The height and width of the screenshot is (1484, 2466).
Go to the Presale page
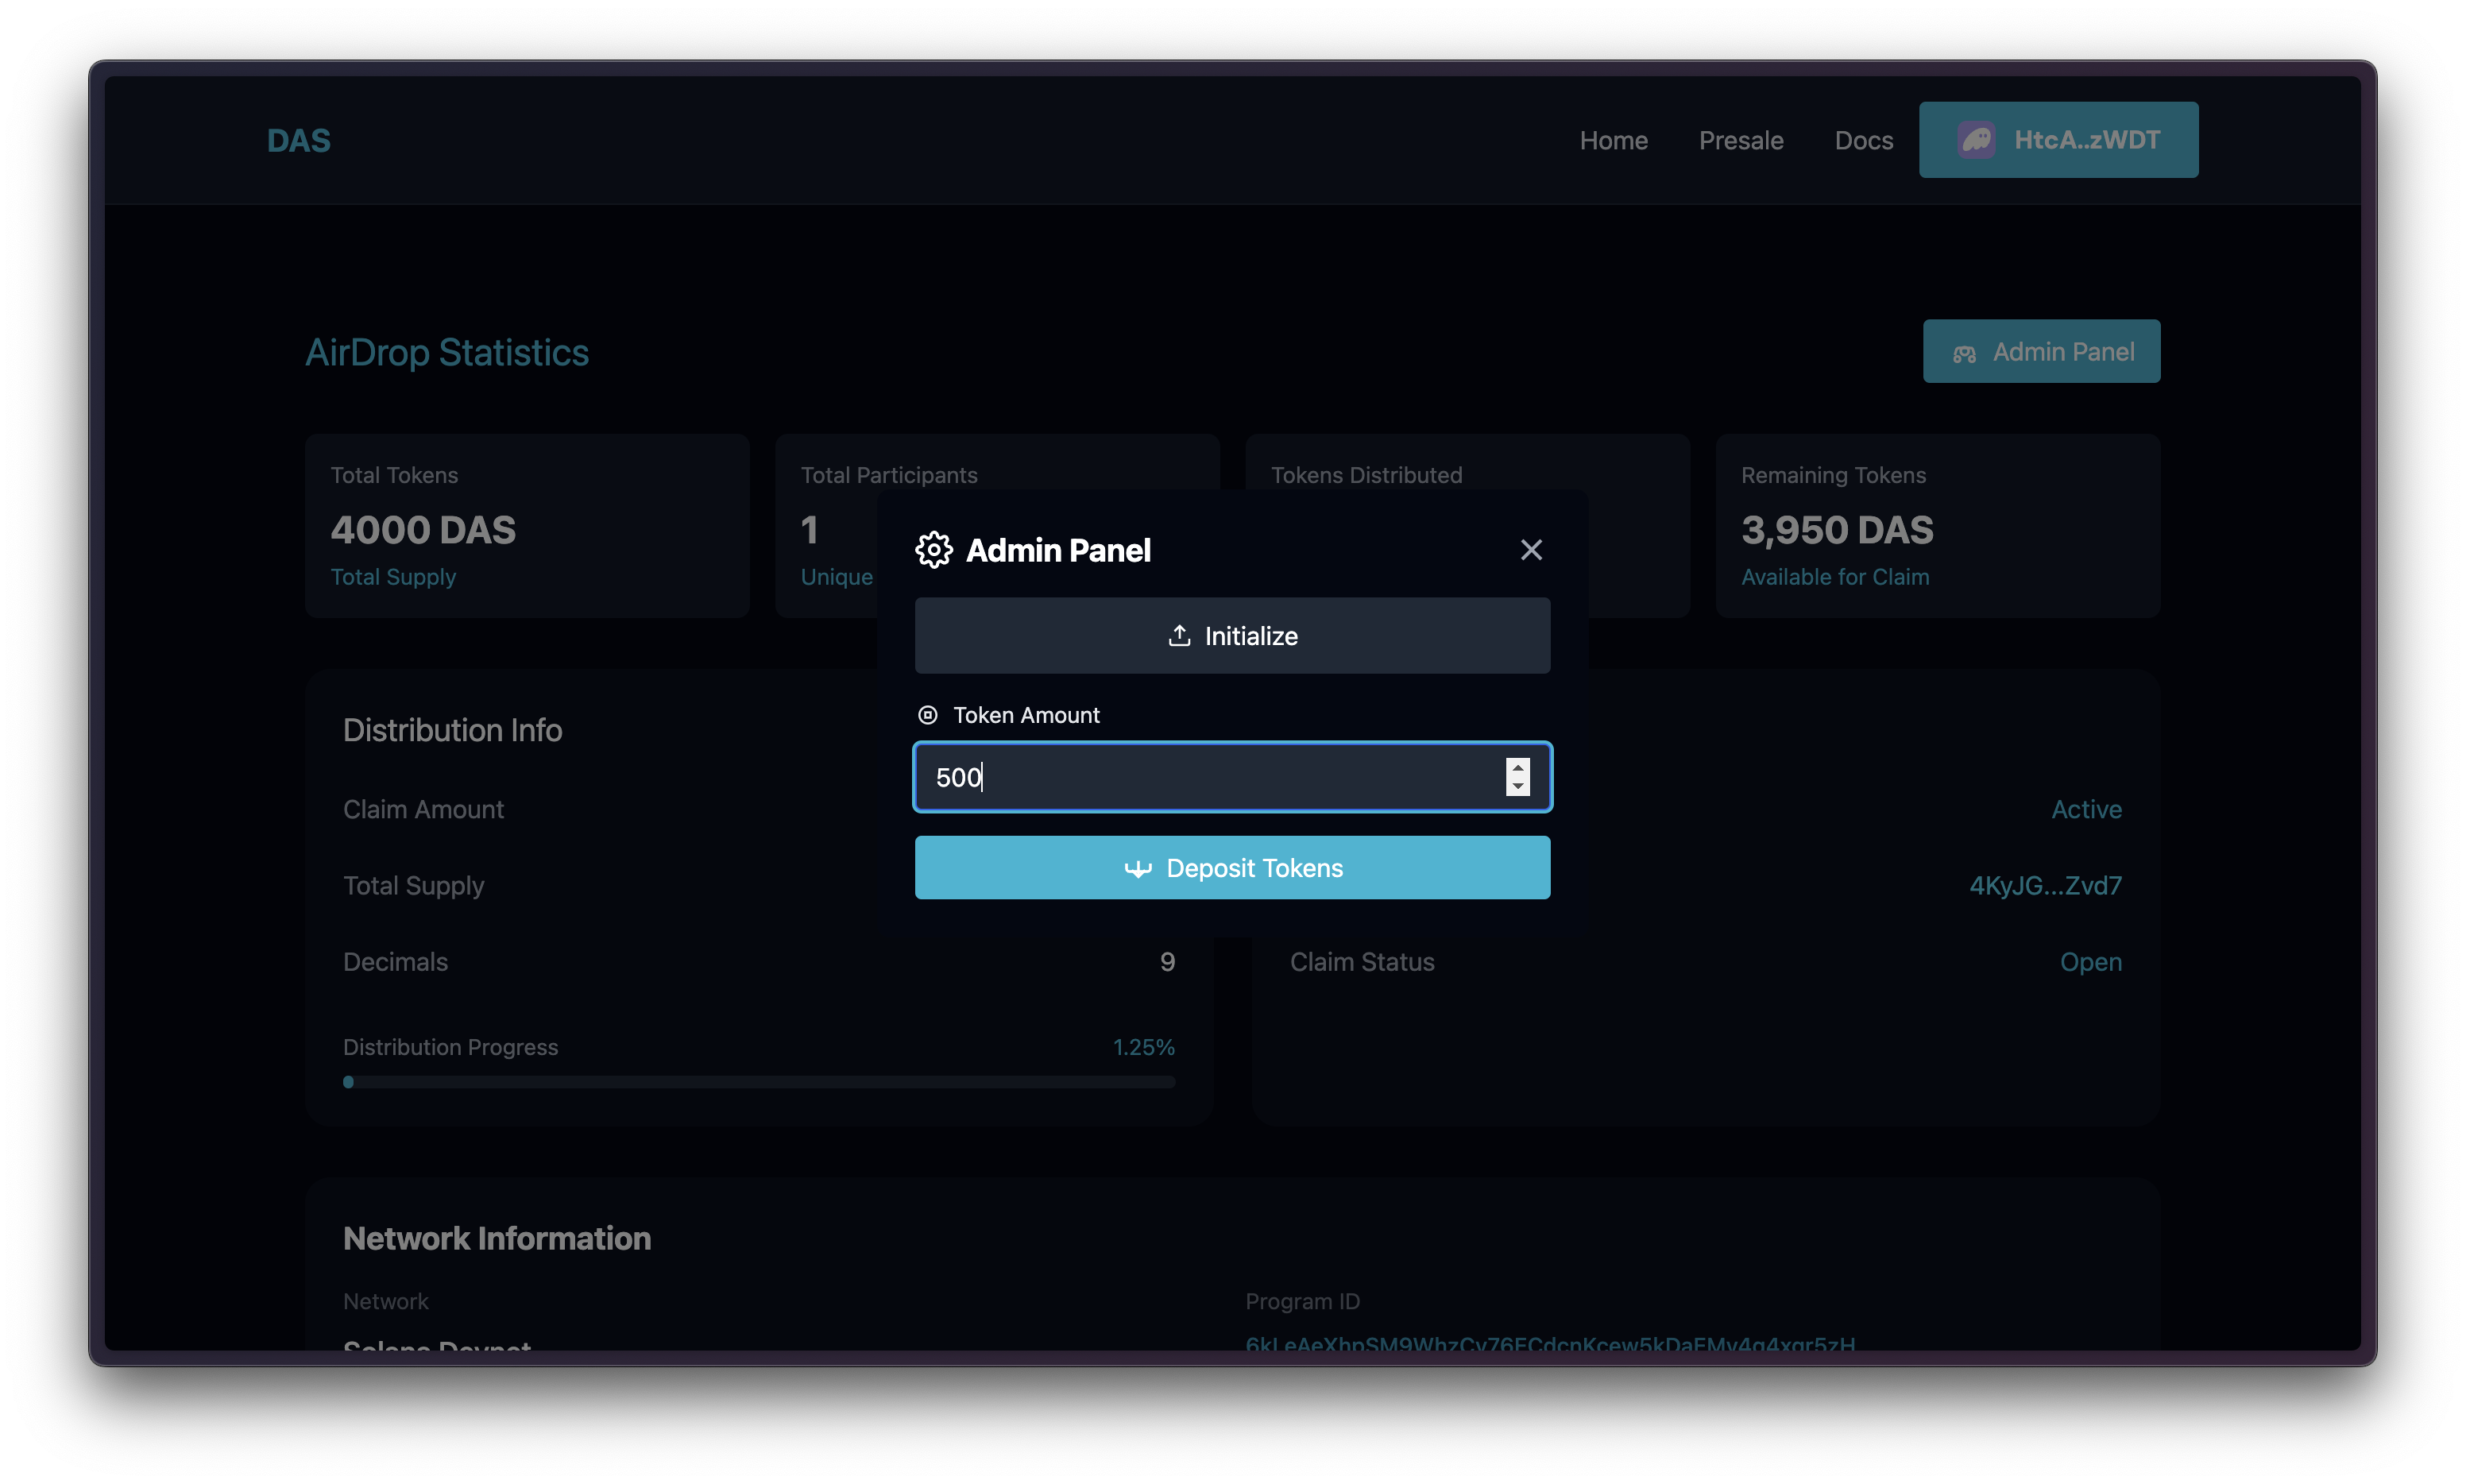(1740, 141)
